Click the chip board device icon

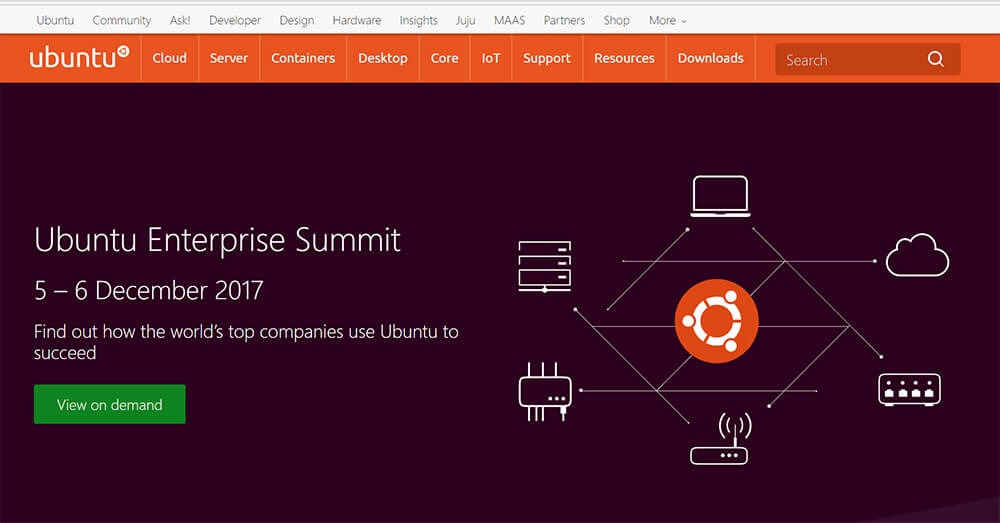[x=545, y=392]
